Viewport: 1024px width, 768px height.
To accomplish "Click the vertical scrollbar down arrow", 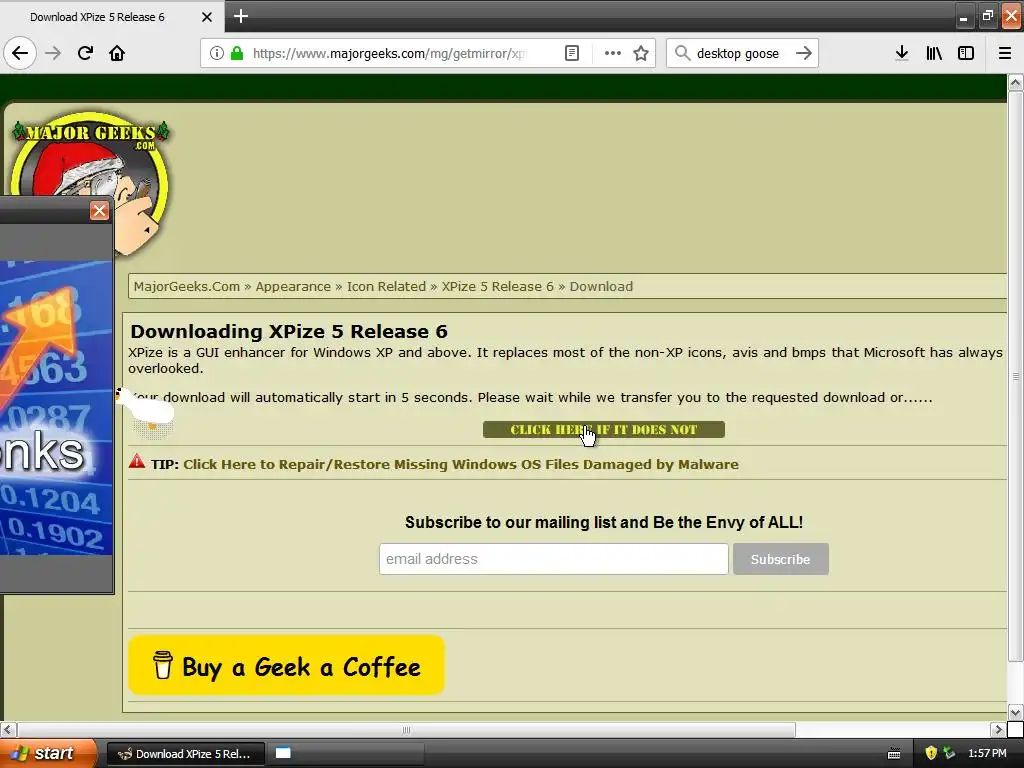I will click(x=1015, y=711).
